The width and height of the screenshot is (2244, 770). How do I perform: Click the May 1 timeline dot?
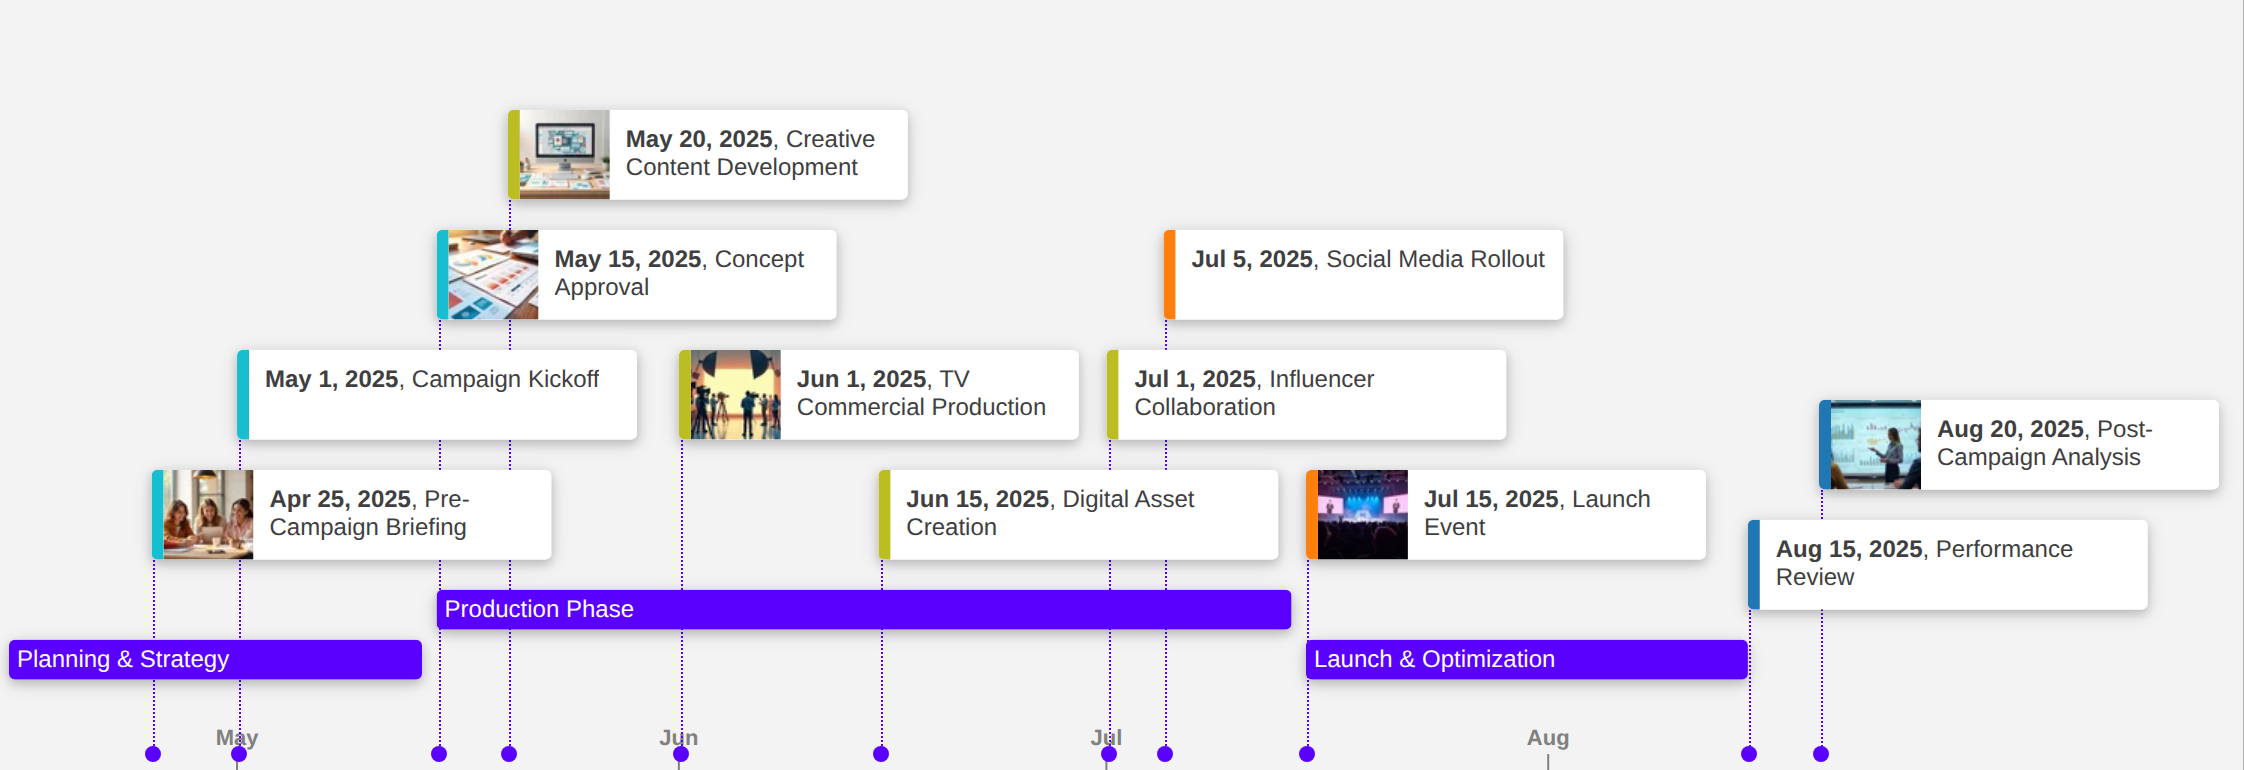[x=239, y=754]
